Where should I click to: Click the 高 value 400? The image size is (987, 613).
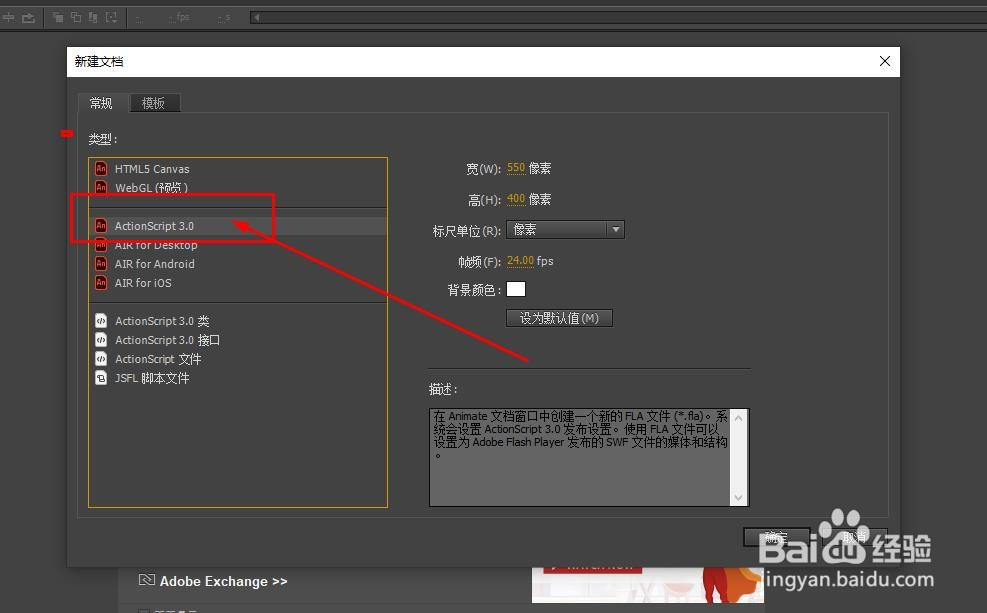pos(516,199)
